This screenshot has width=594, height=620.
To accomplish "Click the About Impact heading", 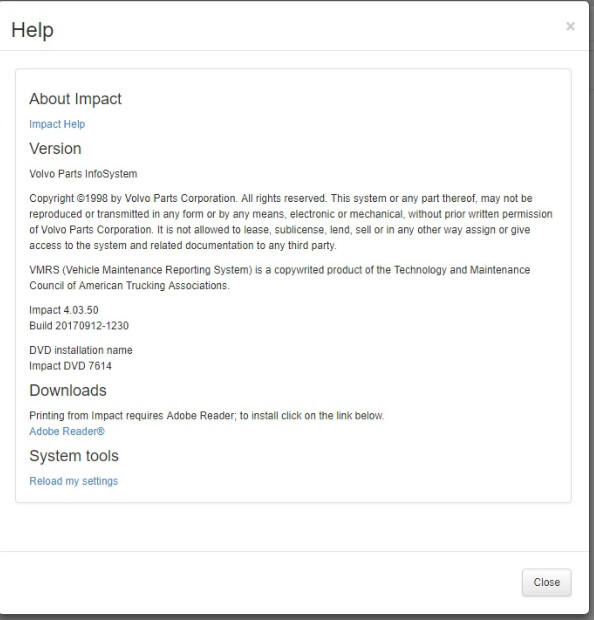I will click(75, 99).
